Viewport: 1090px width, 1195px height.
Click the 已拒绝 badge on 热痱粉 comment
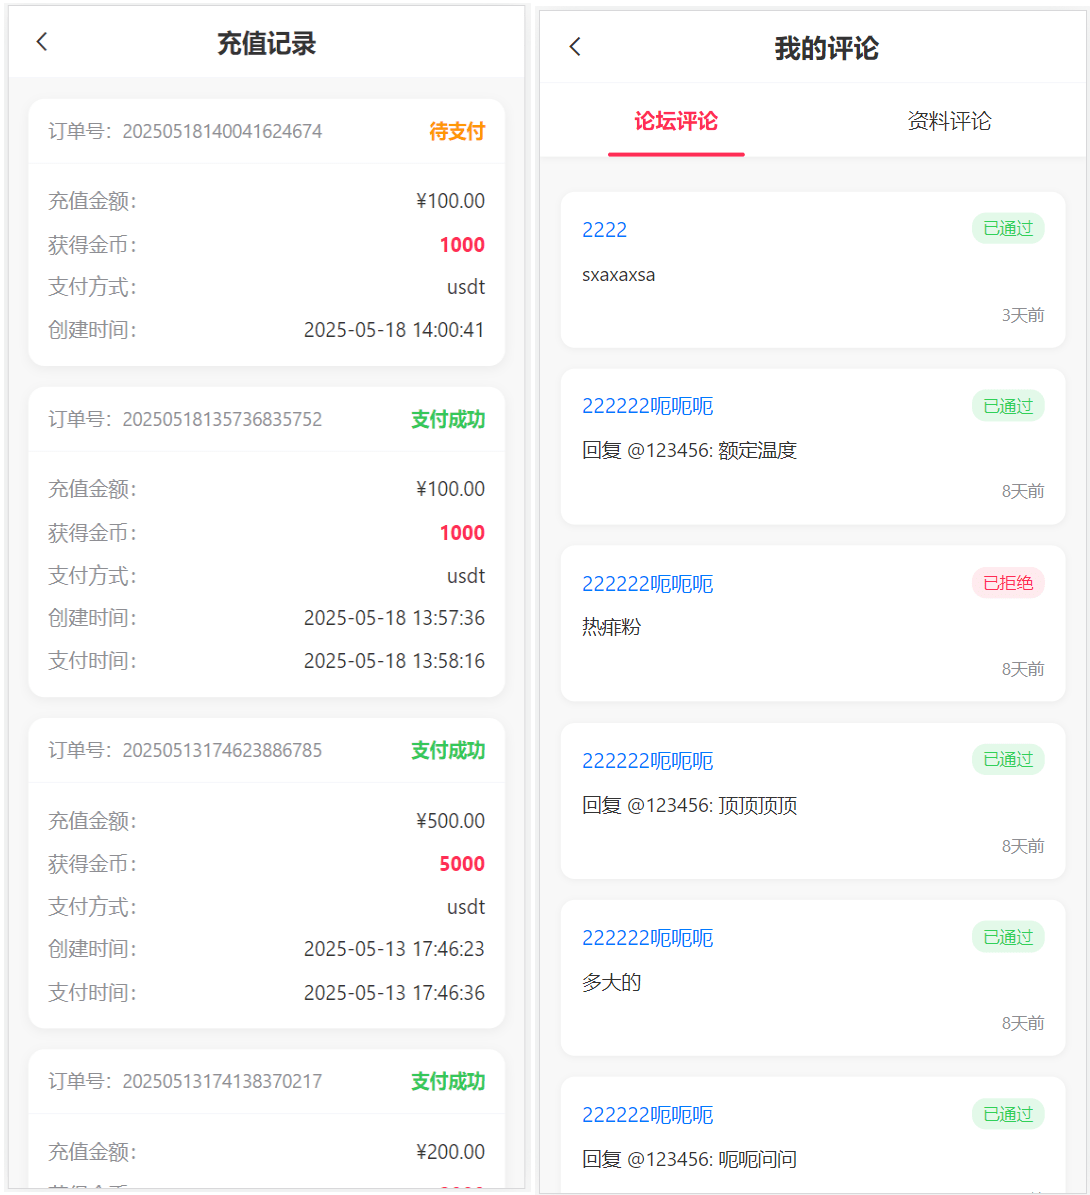click(1007, 583)
